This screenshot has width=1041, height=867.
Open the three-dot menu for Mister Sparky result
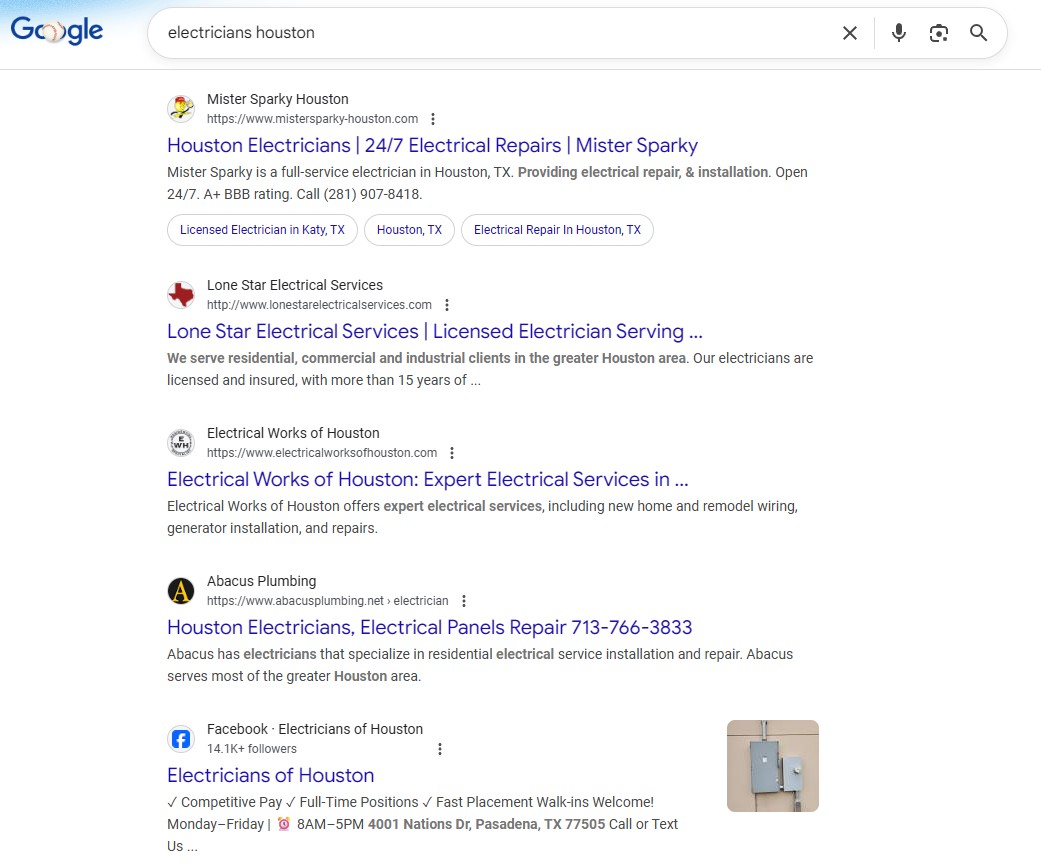click(433, 118)
